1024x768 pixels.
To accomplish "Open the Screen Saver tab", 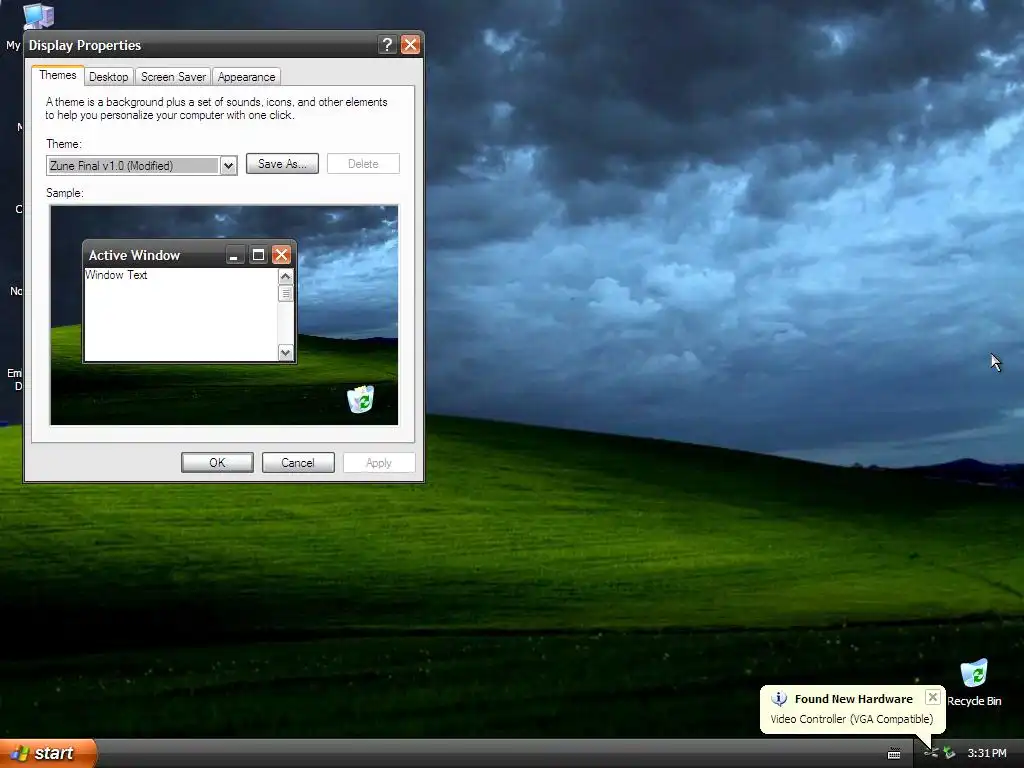I will 173,77.
